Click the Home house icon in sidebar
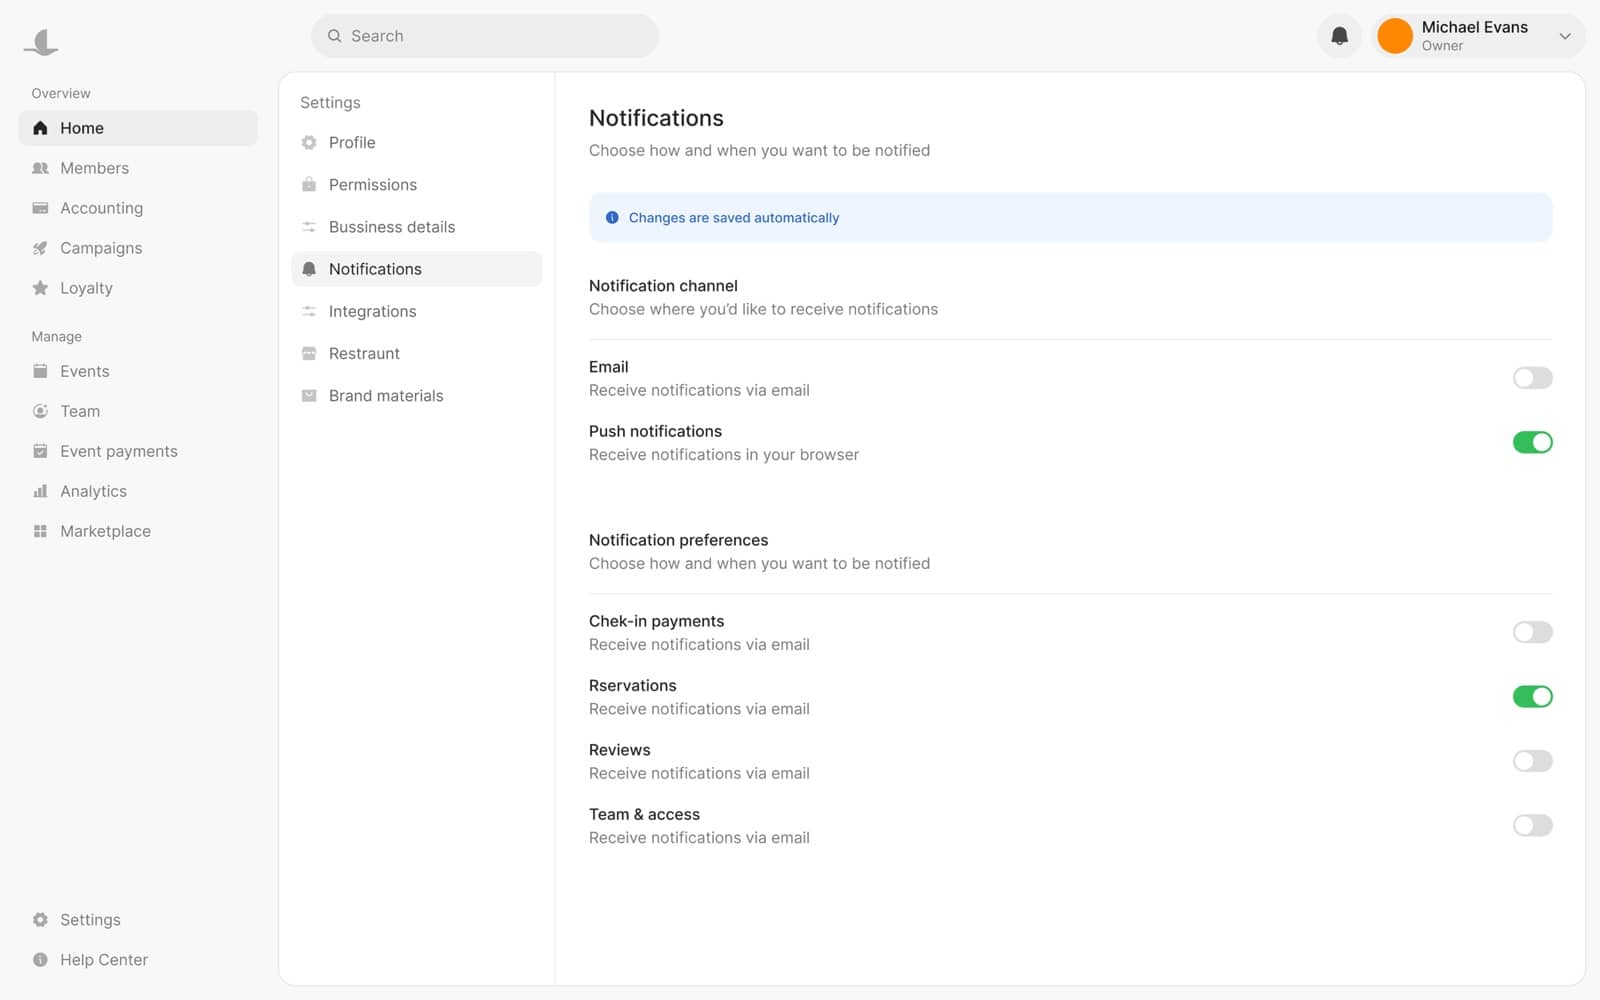This screenshot has width=1600, height=1000. tap(40, 128)
